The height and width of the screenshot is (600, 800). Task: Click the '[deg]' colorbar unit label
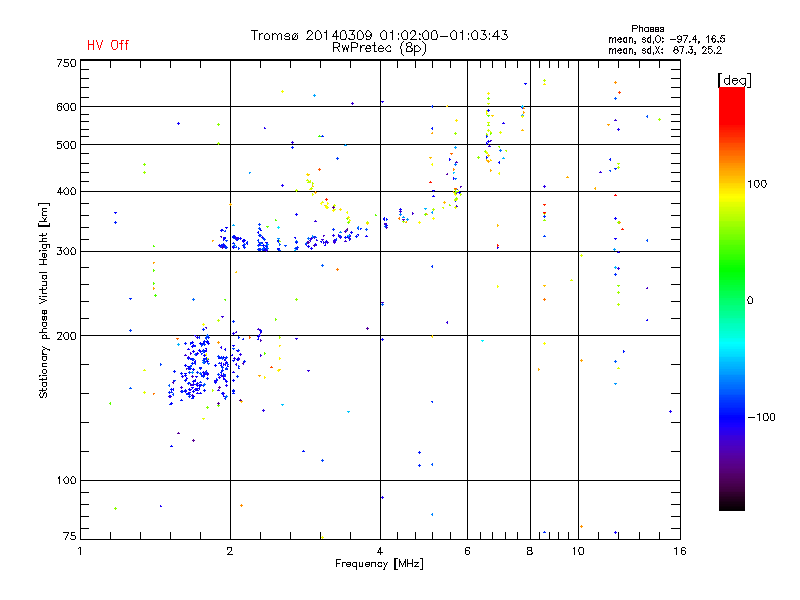[x=734, y=80]
